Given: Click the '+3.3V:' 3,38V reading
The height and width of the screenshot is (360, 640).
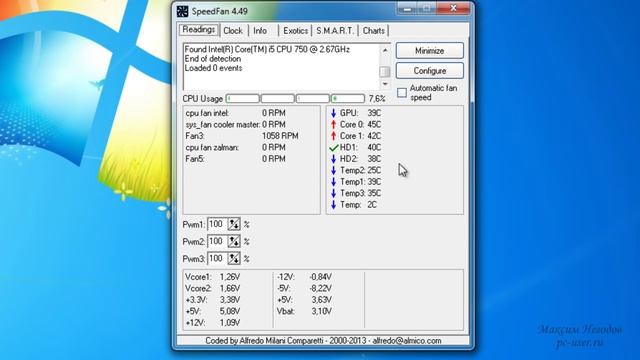Looking at the screenshot, I should (x=213, y=300).
